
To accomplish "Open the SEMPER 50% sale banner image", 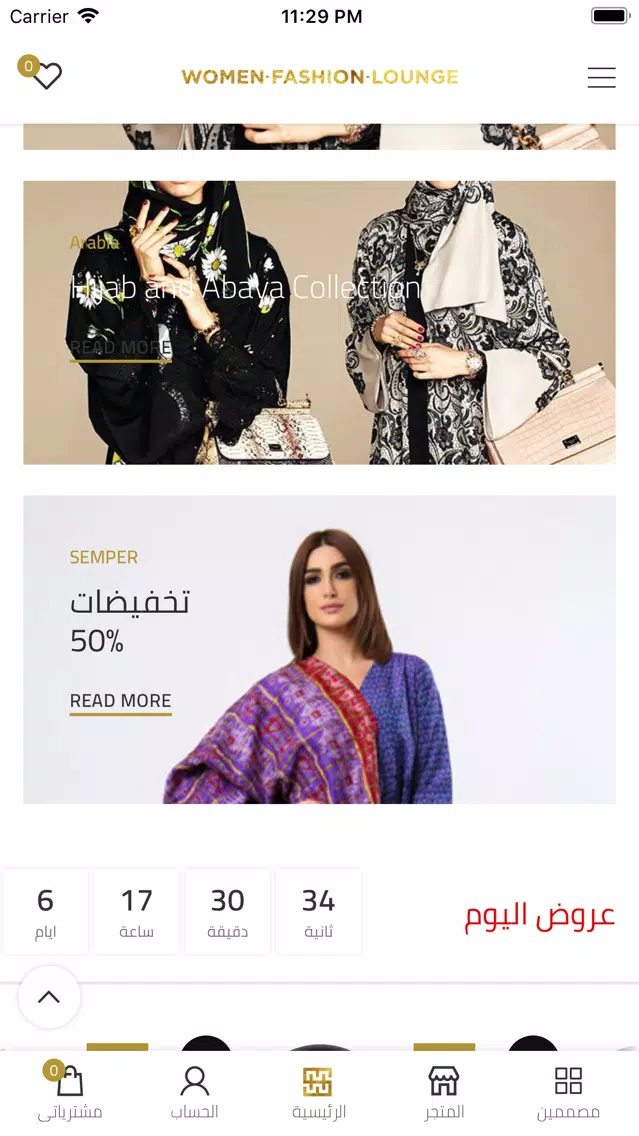I will click(320, 650).
